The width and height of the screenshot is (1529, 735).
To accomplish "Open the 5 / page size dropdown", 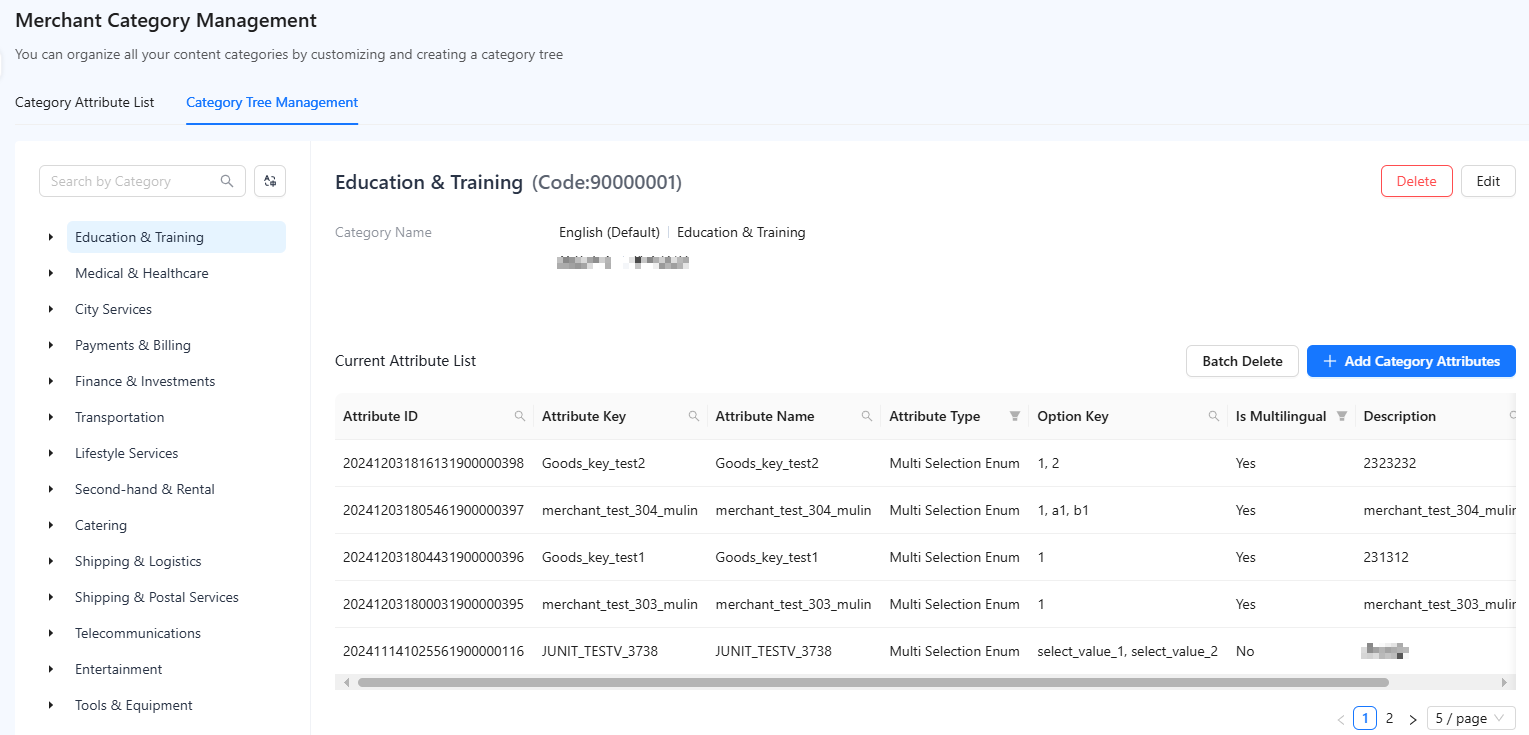I will (x=1471, y=718).
